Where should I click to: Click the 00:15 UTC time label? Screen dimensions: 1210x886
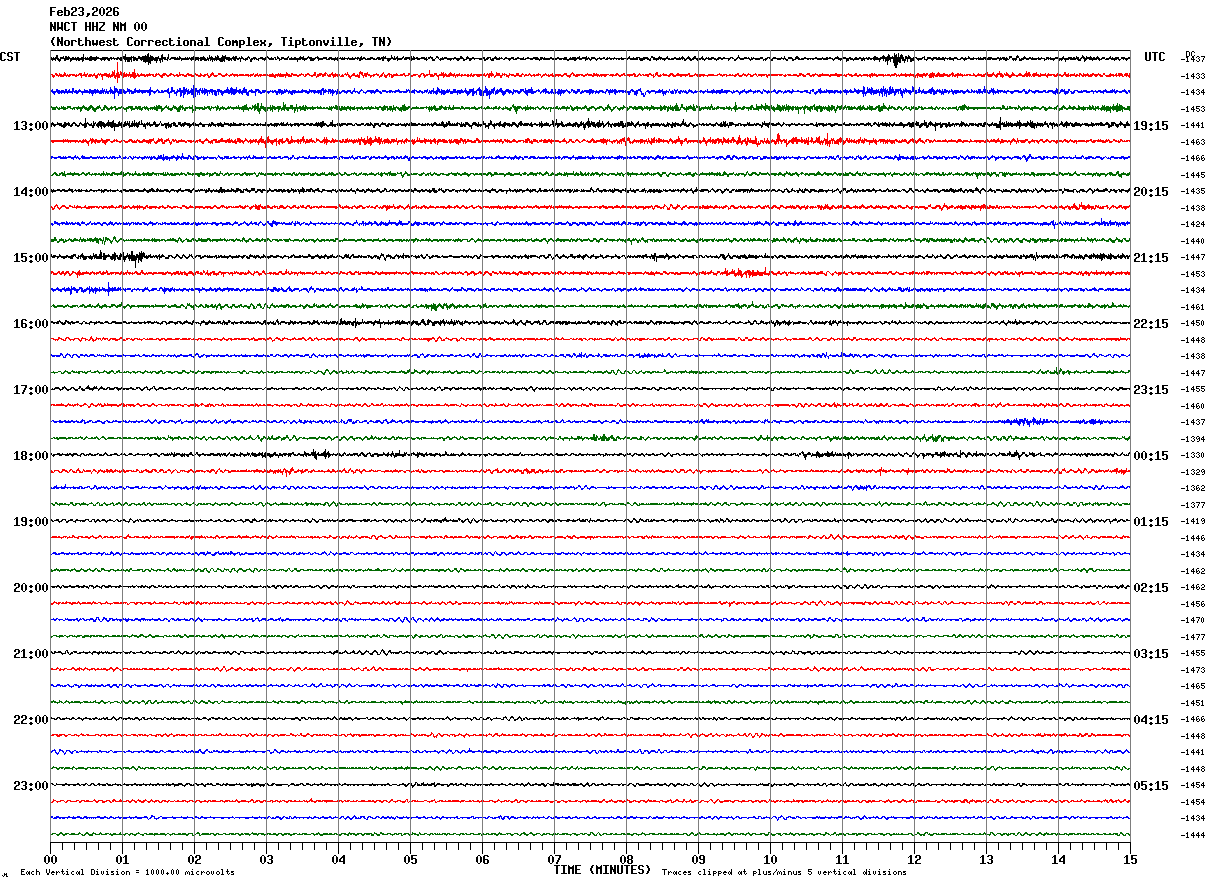pos(1150,456)
